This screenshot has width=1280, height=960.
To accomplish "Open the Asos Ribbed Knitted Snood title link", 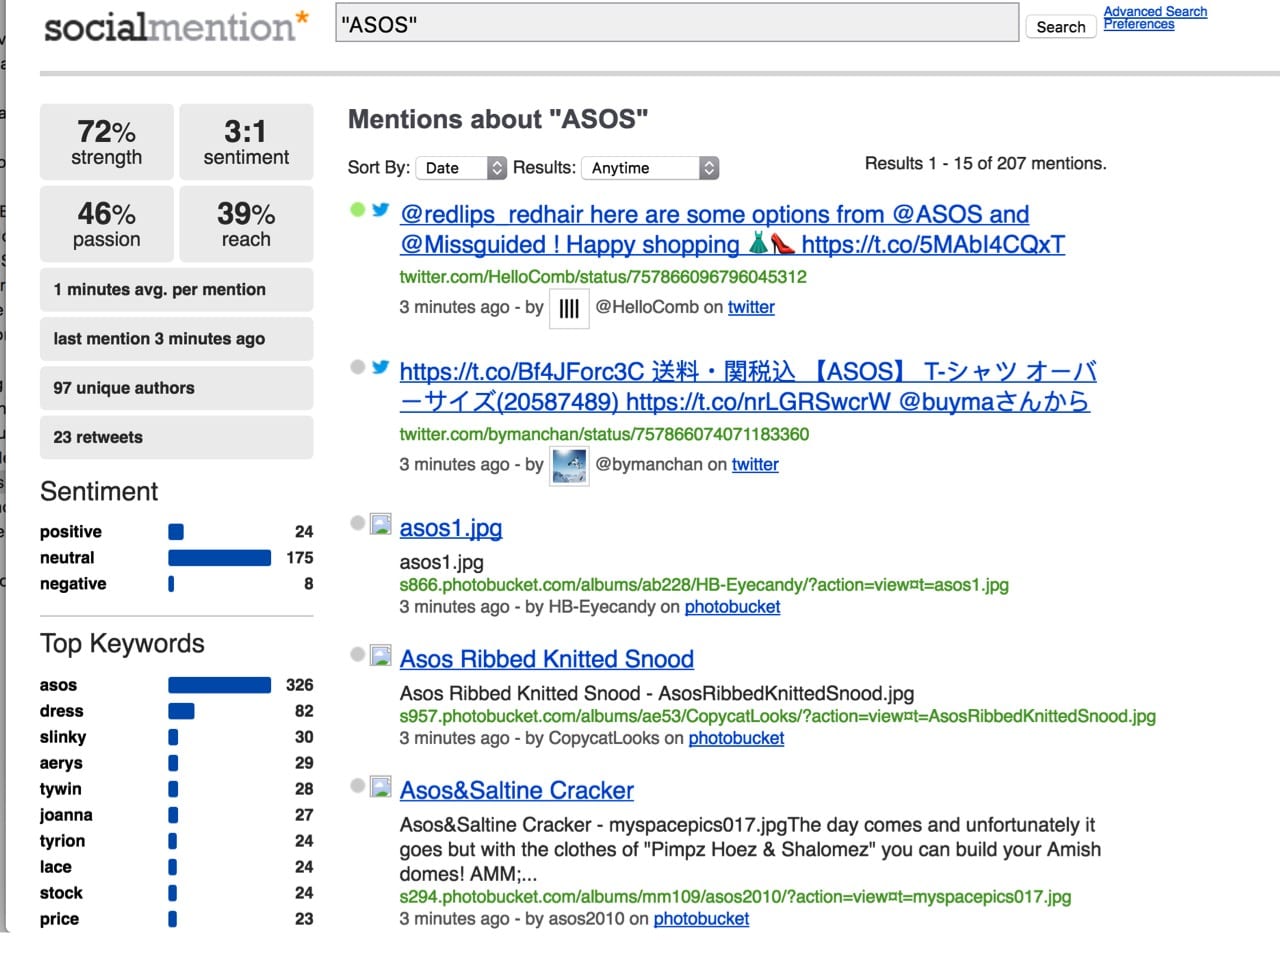I will pyautogui.click(x=547, y=659).
